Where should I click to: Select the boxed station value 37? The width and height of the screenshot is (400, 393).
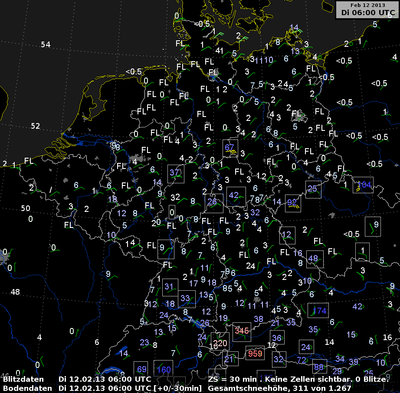click(176, 174)
